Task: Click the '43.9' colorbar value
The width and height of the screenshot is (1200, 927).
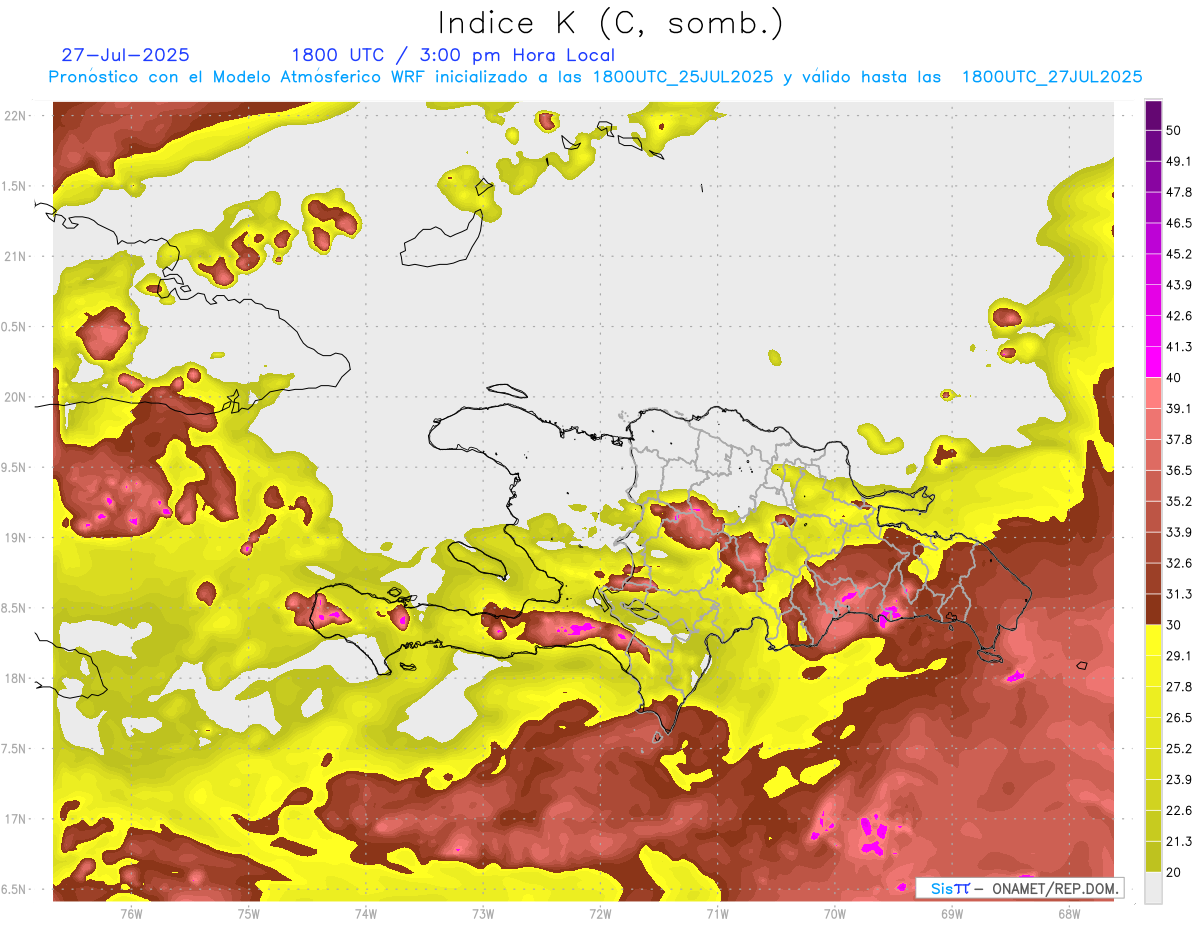Action: click(x=1179, y=285)
